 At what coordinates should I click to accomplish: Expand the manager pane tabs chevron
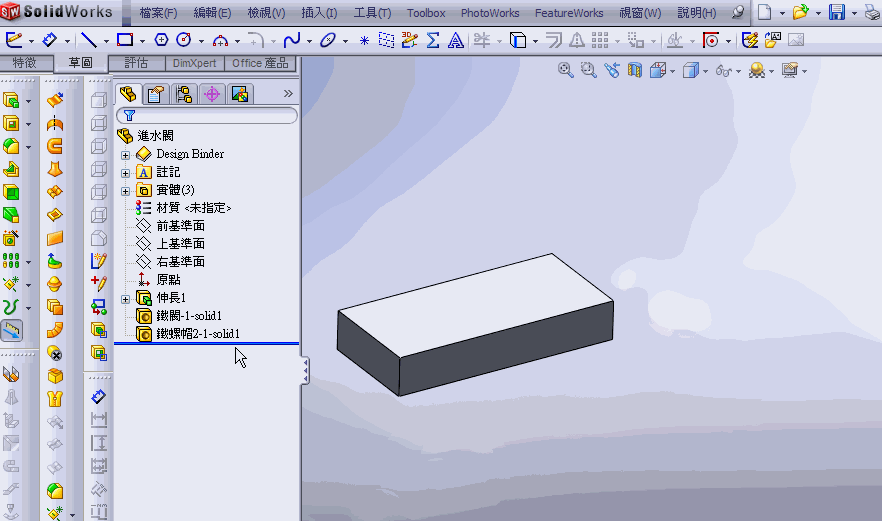288,93
